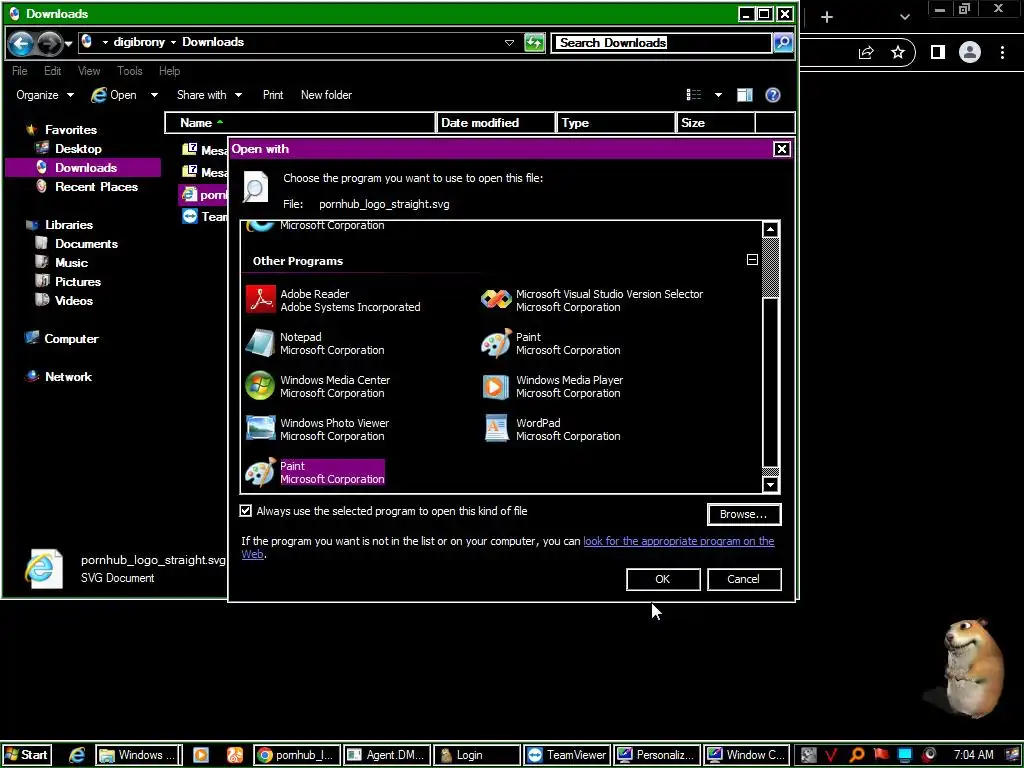Choose Notepad from Other Programs
This screenshot has width=1024, height=768.
[315, 344]
